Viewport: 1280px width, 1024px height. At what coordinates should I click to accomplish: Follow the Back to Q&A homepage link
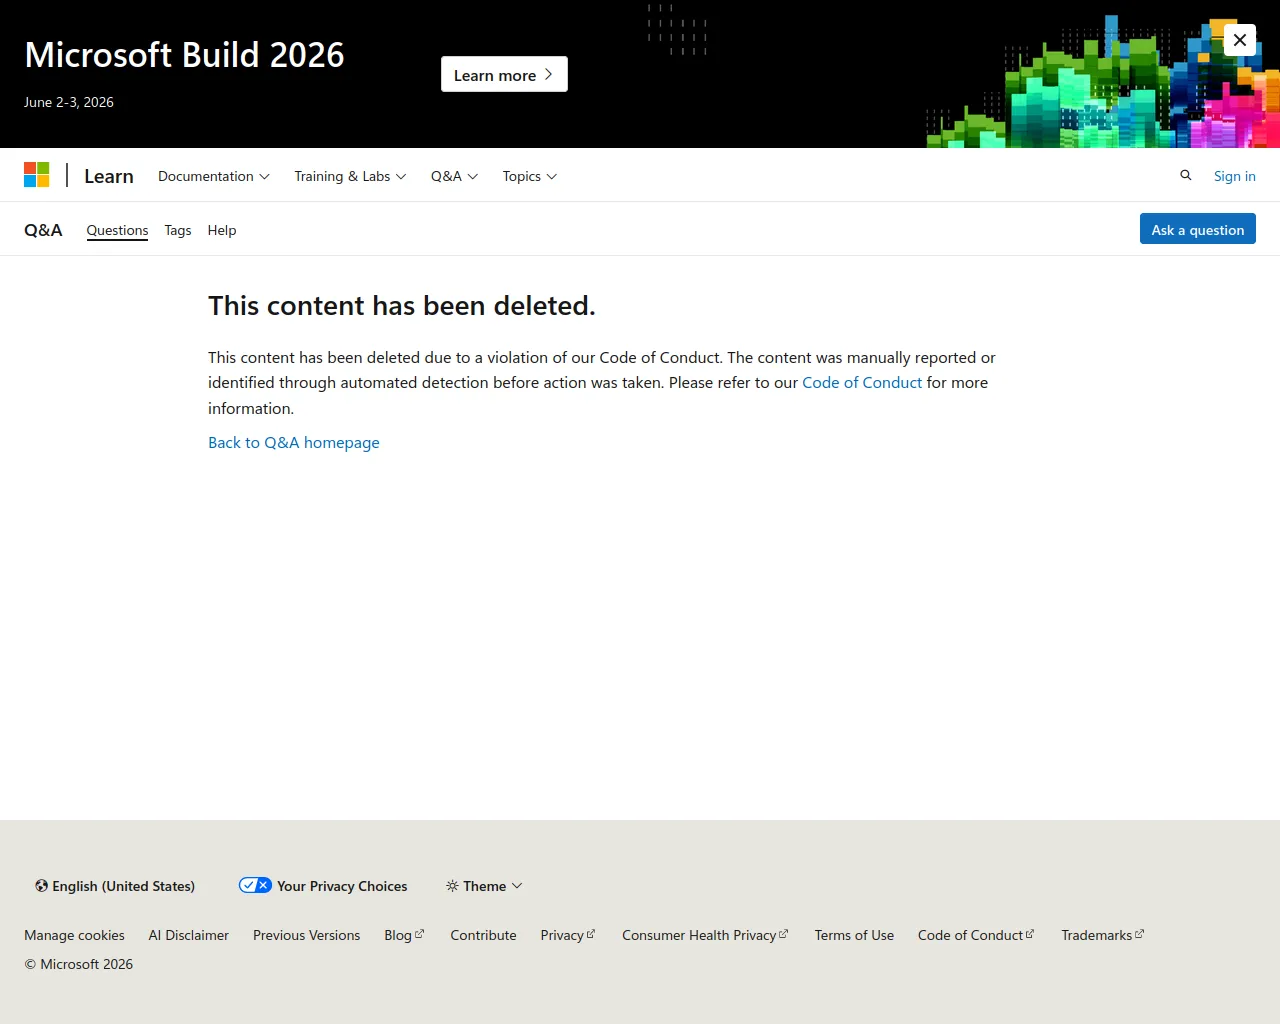pos(294,442)
